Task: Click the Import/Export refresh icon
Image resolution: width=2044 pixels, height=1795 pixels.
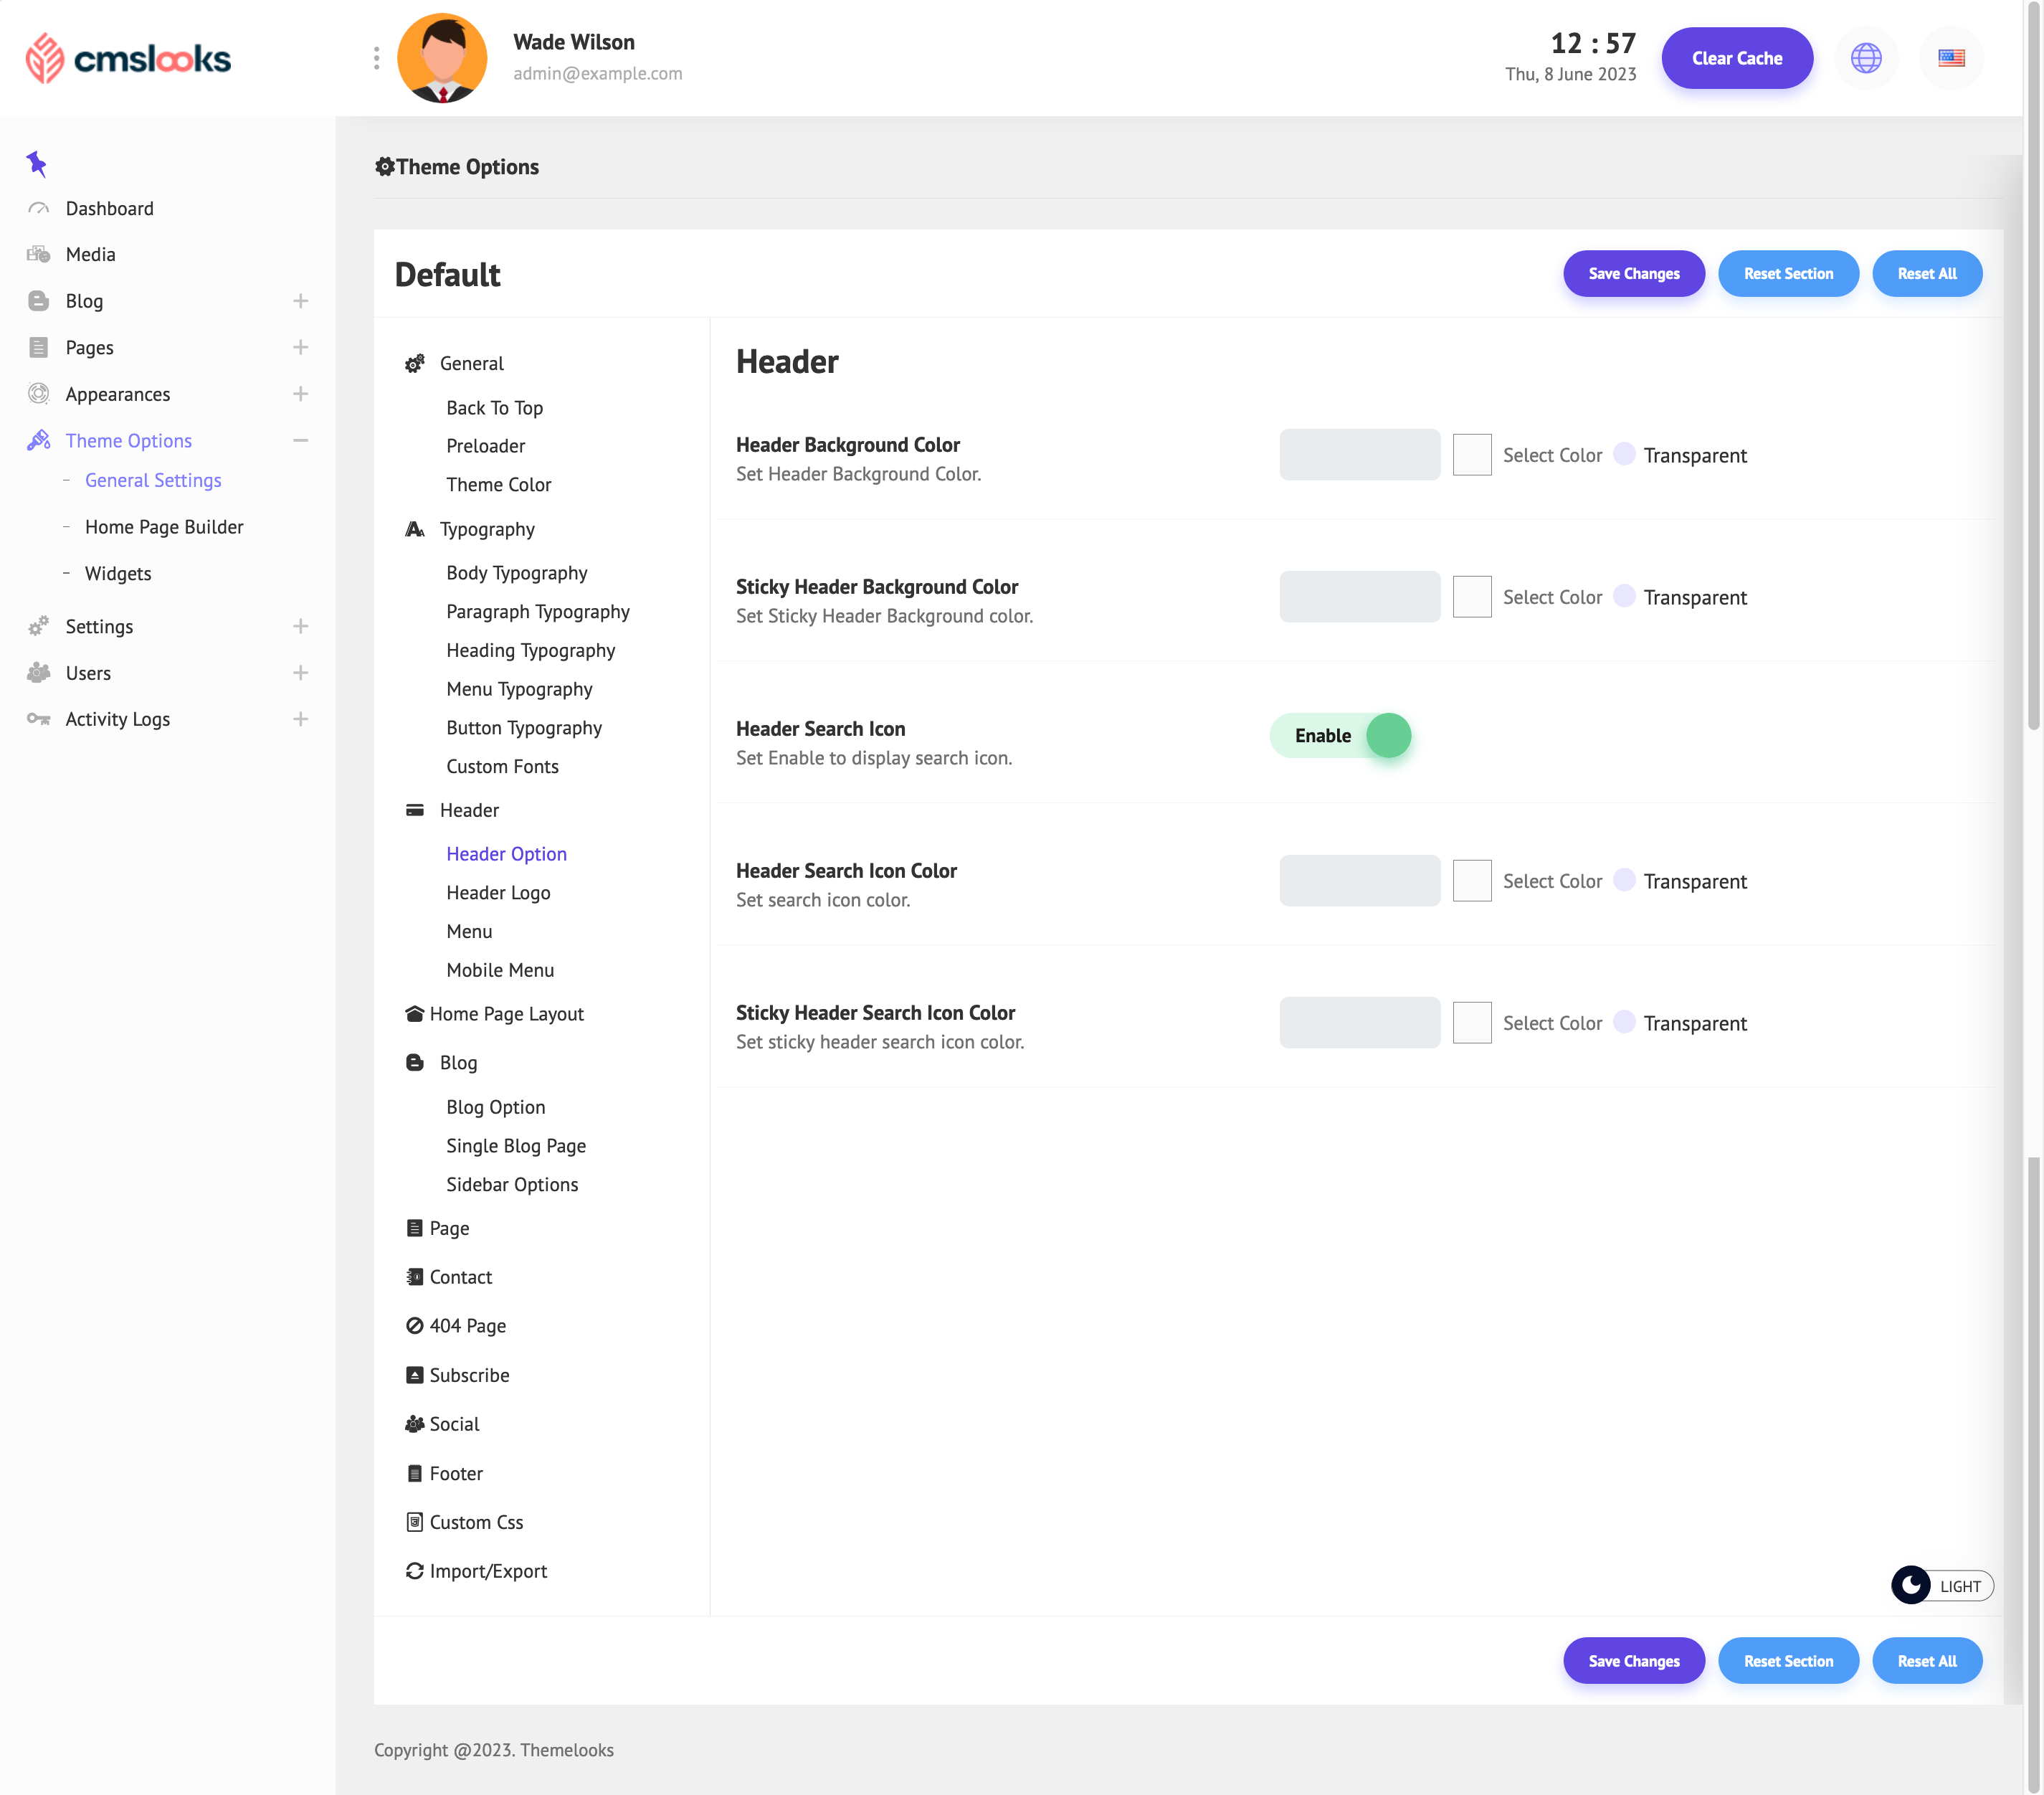Action: tap(414, 1570)
